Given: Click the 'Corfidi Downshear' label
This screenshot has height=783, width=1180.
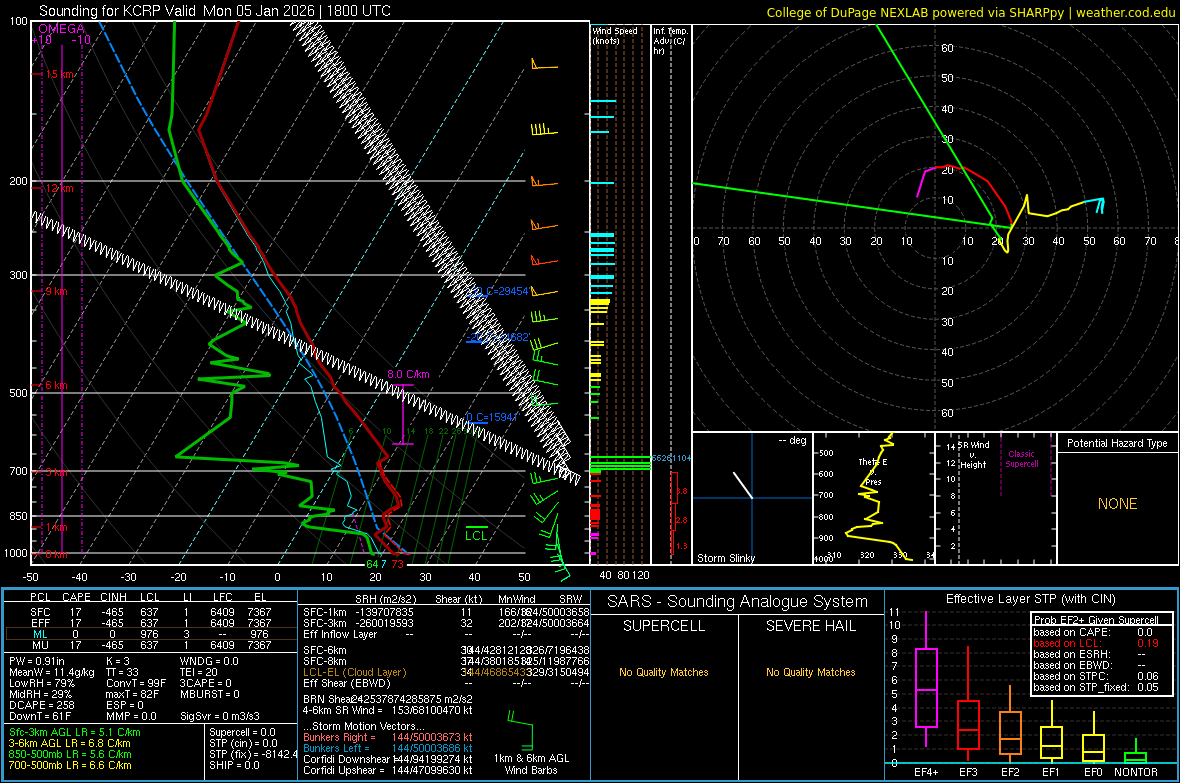Looking at the screenshot, I should [347, 759].
